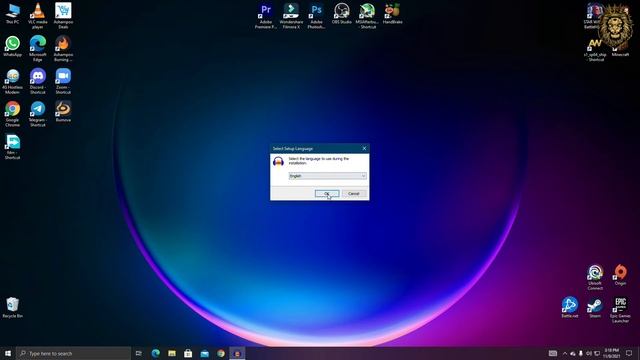
Task: Open the network tray icon
Action: 597,353
